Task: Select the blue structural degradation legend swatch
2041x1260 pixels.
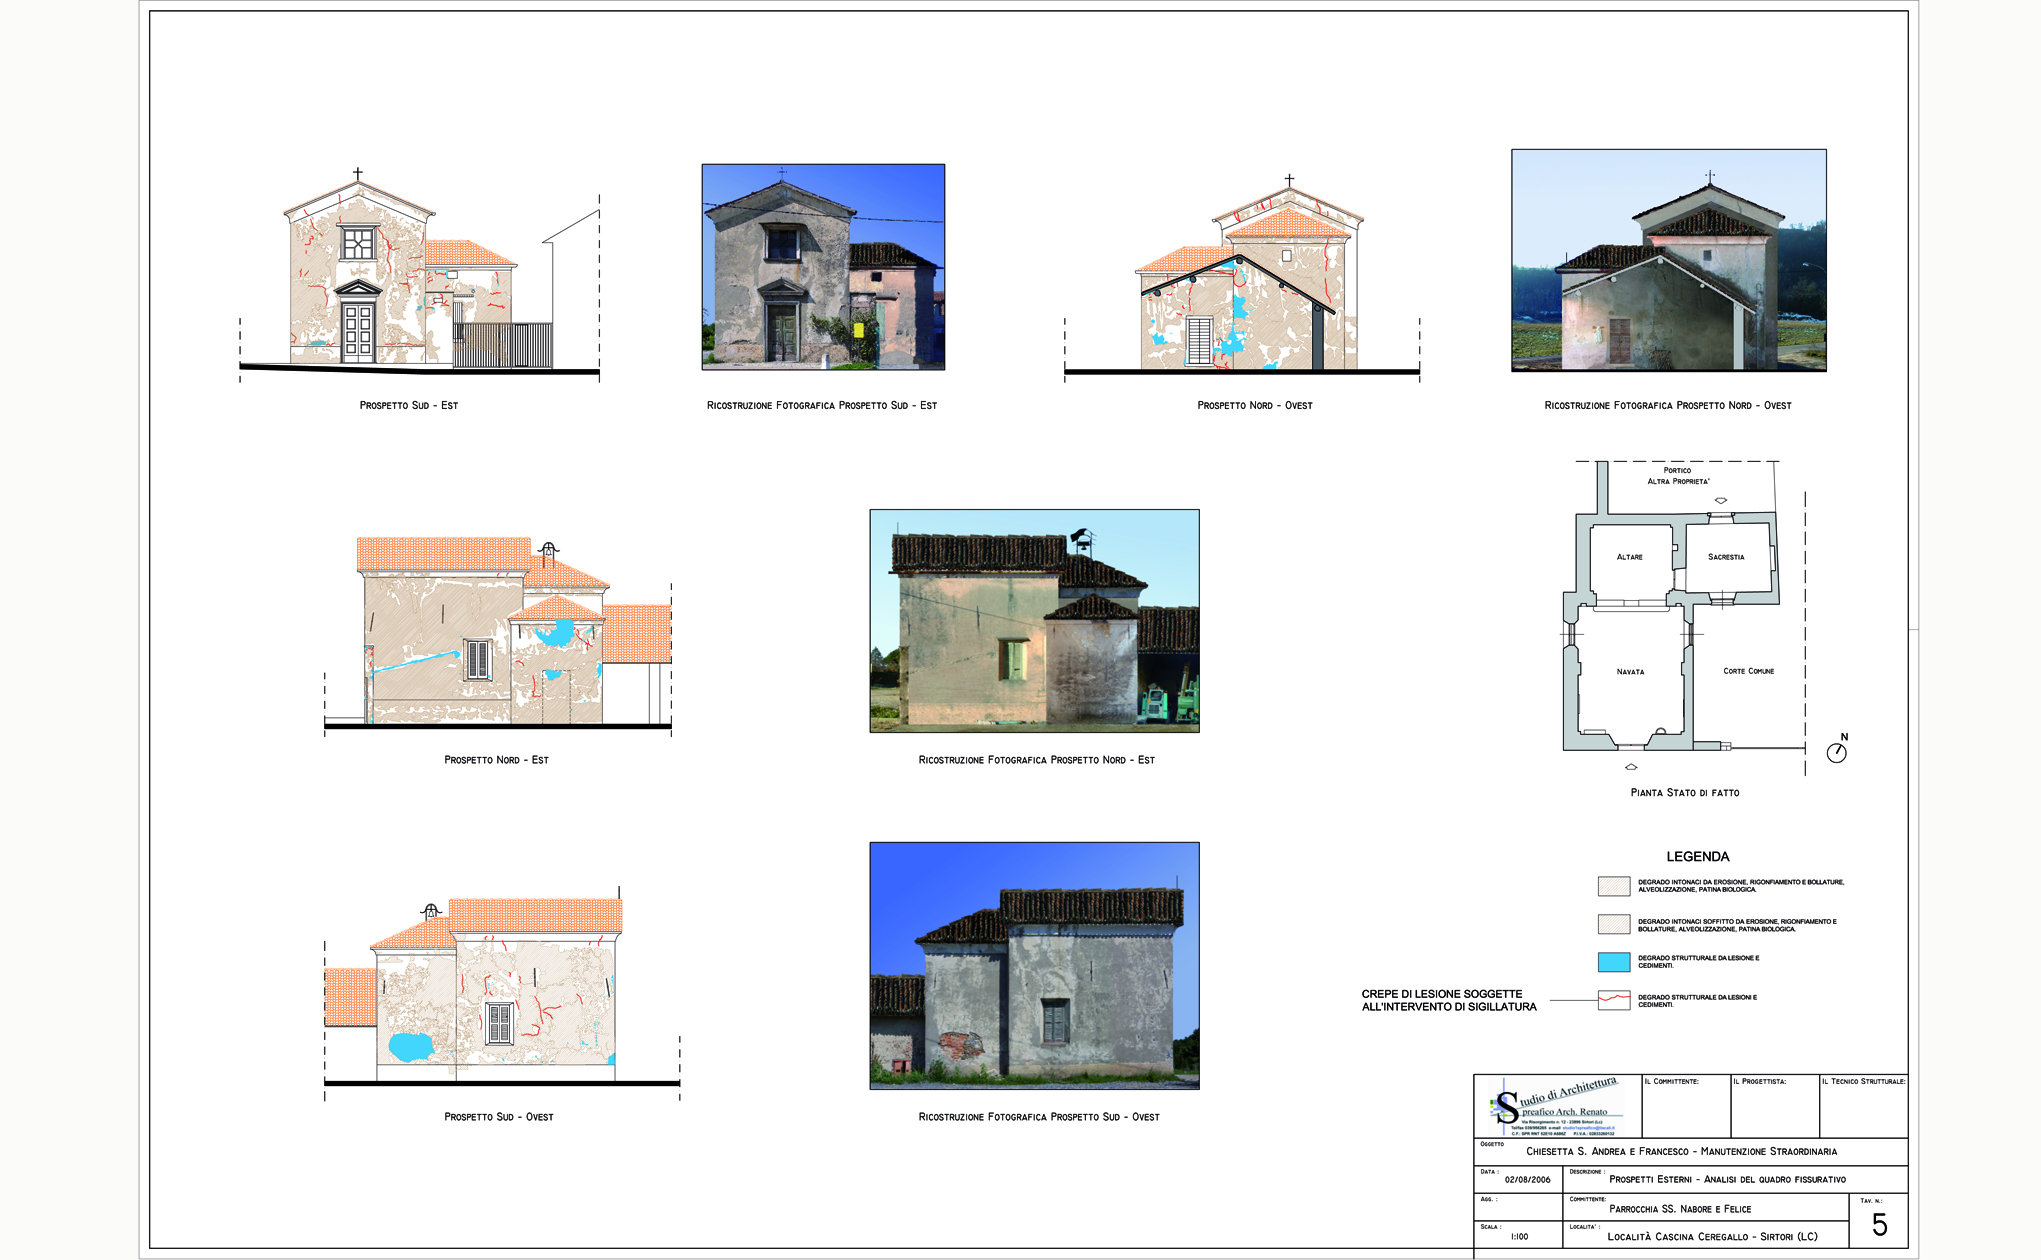Action: pos(1614,962)
